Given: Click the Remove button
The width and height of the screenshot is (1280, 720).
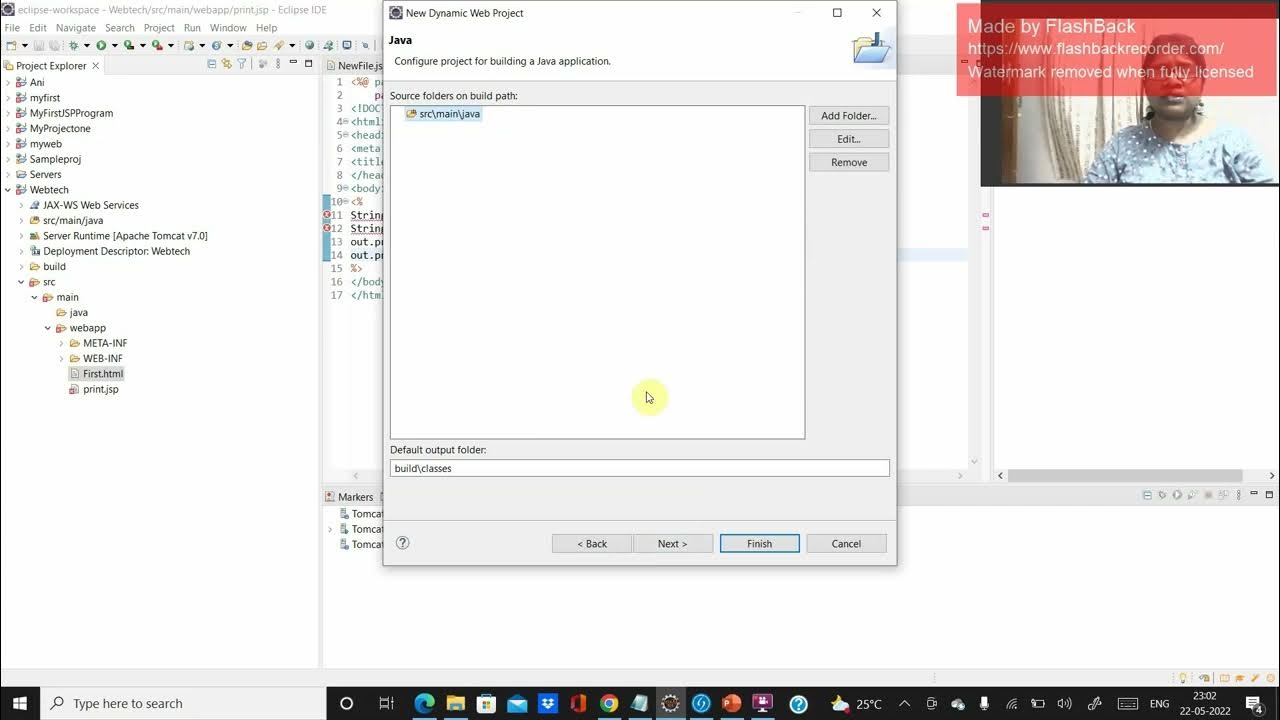Looking at the screenshot, I should coord(848,162).
